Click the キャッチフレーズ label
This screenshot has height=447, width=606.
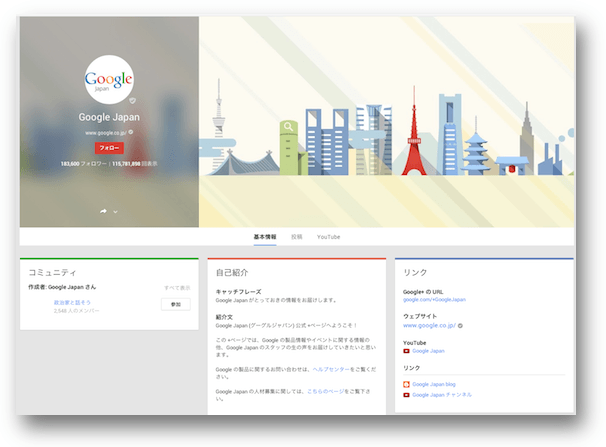[x=238, y=292]
